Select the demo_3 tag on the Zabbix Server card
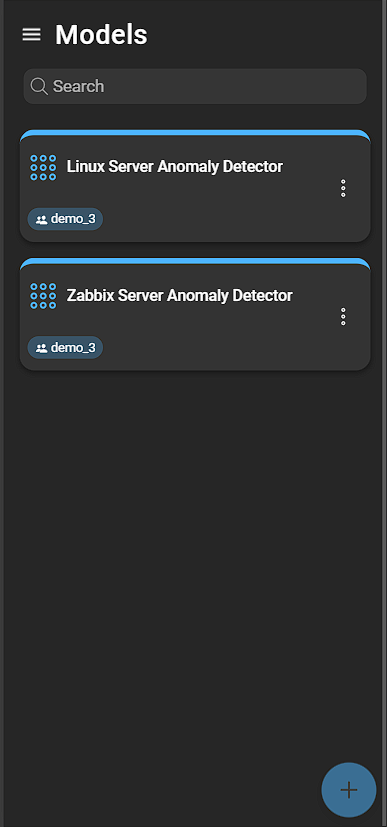The image size is (387, 827). point(65,347)
